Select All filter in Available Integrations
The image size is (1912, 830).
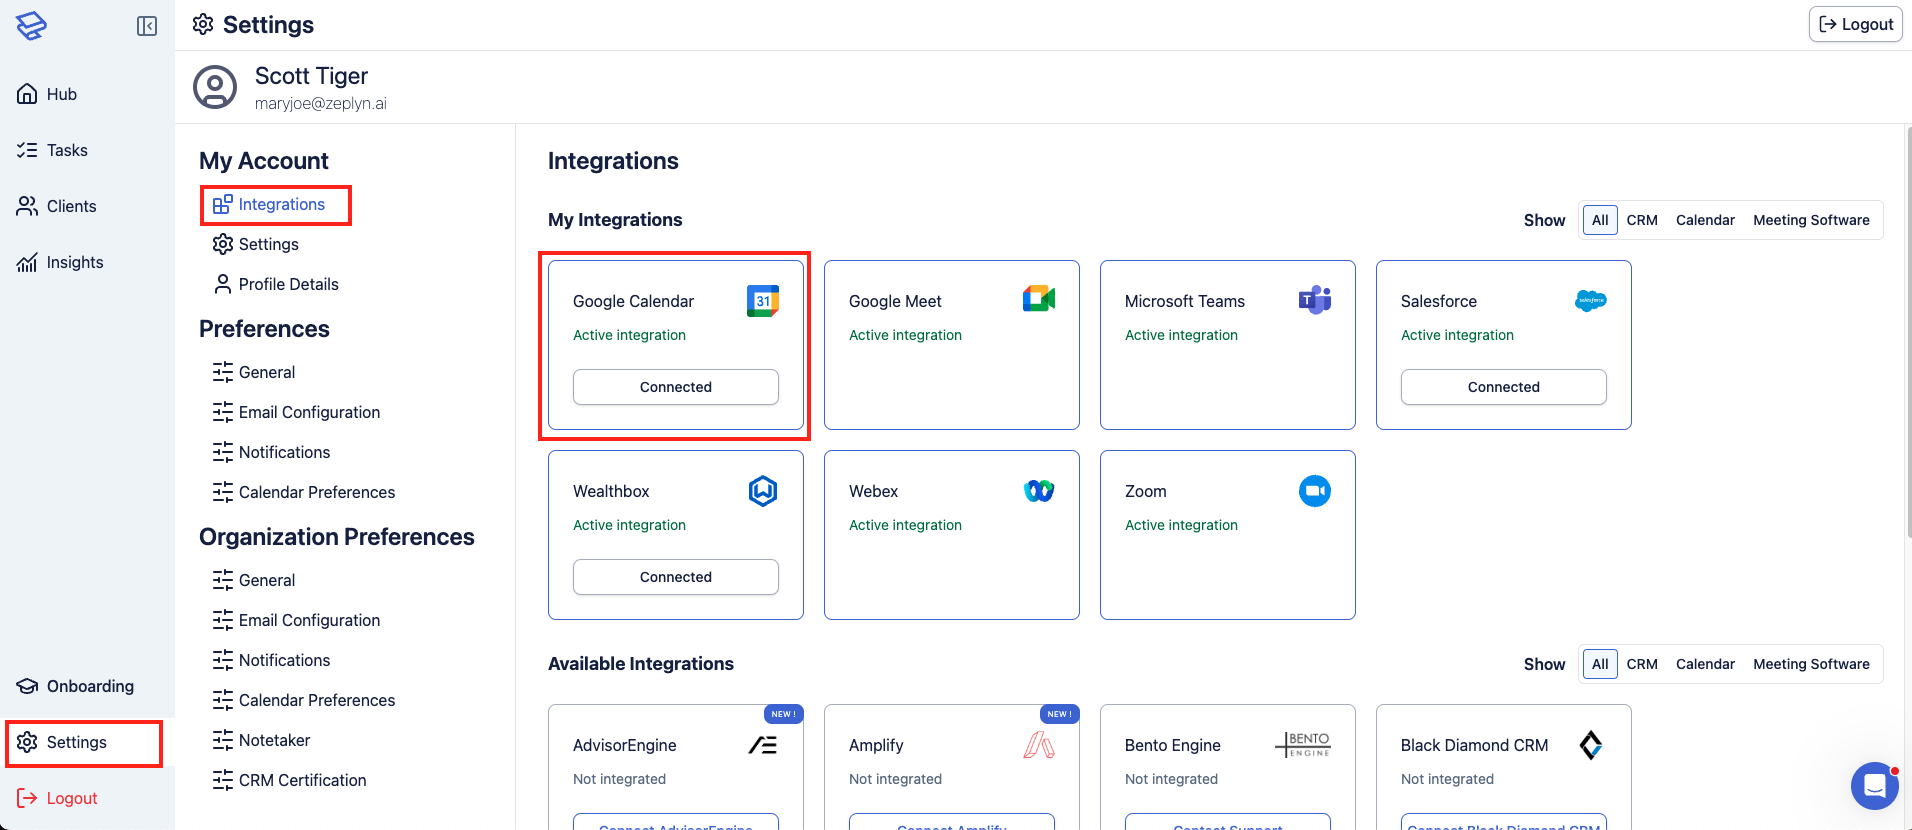(x=1599, y=664)
